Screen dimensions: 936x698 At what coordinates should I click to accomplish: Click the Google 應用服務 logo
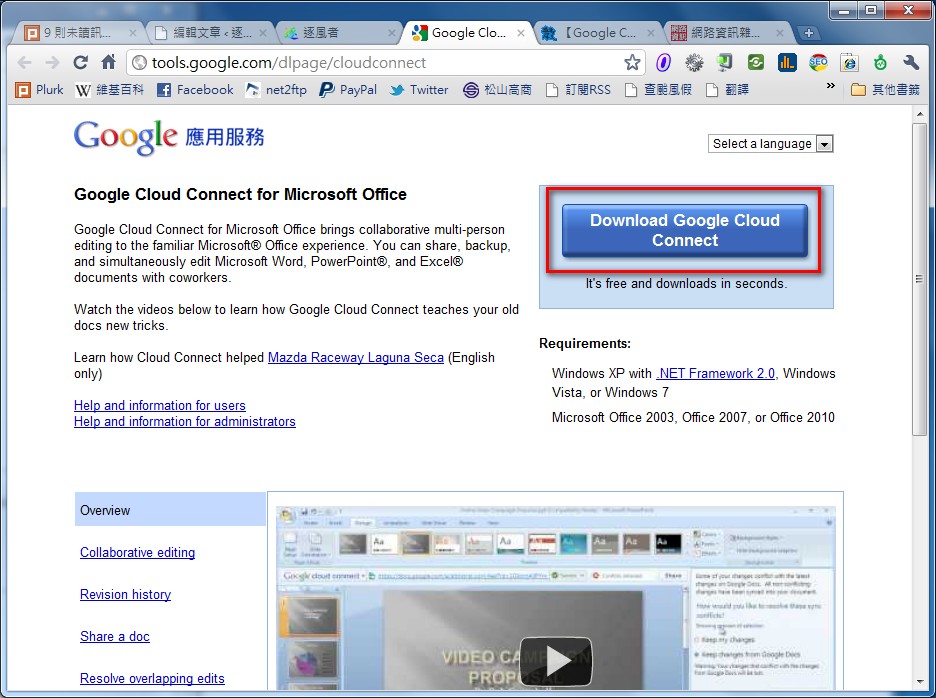[x=169, y=137]
